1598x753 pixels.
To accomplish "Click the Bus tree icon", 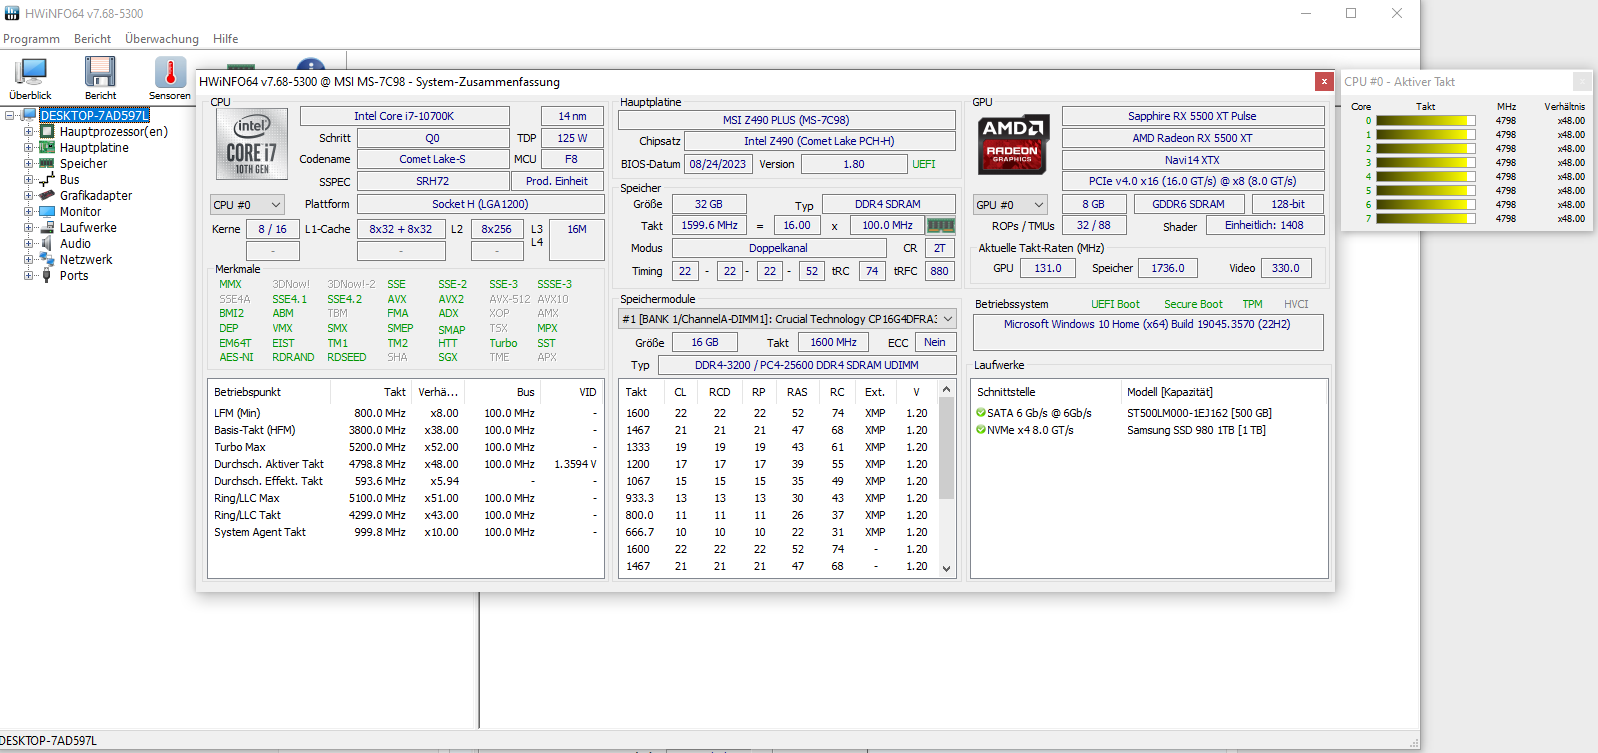I will pos(47,179).
